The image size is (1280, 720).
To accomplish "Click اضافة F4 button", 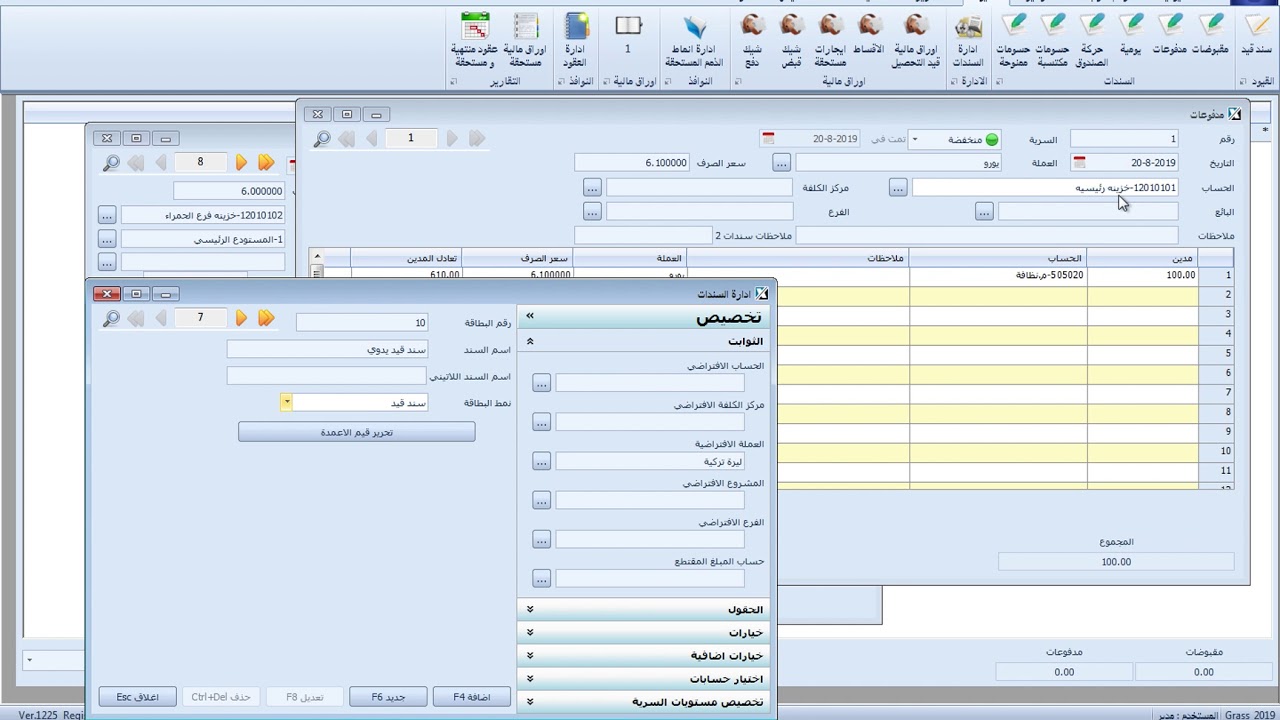I will click(x=472, y=697).
